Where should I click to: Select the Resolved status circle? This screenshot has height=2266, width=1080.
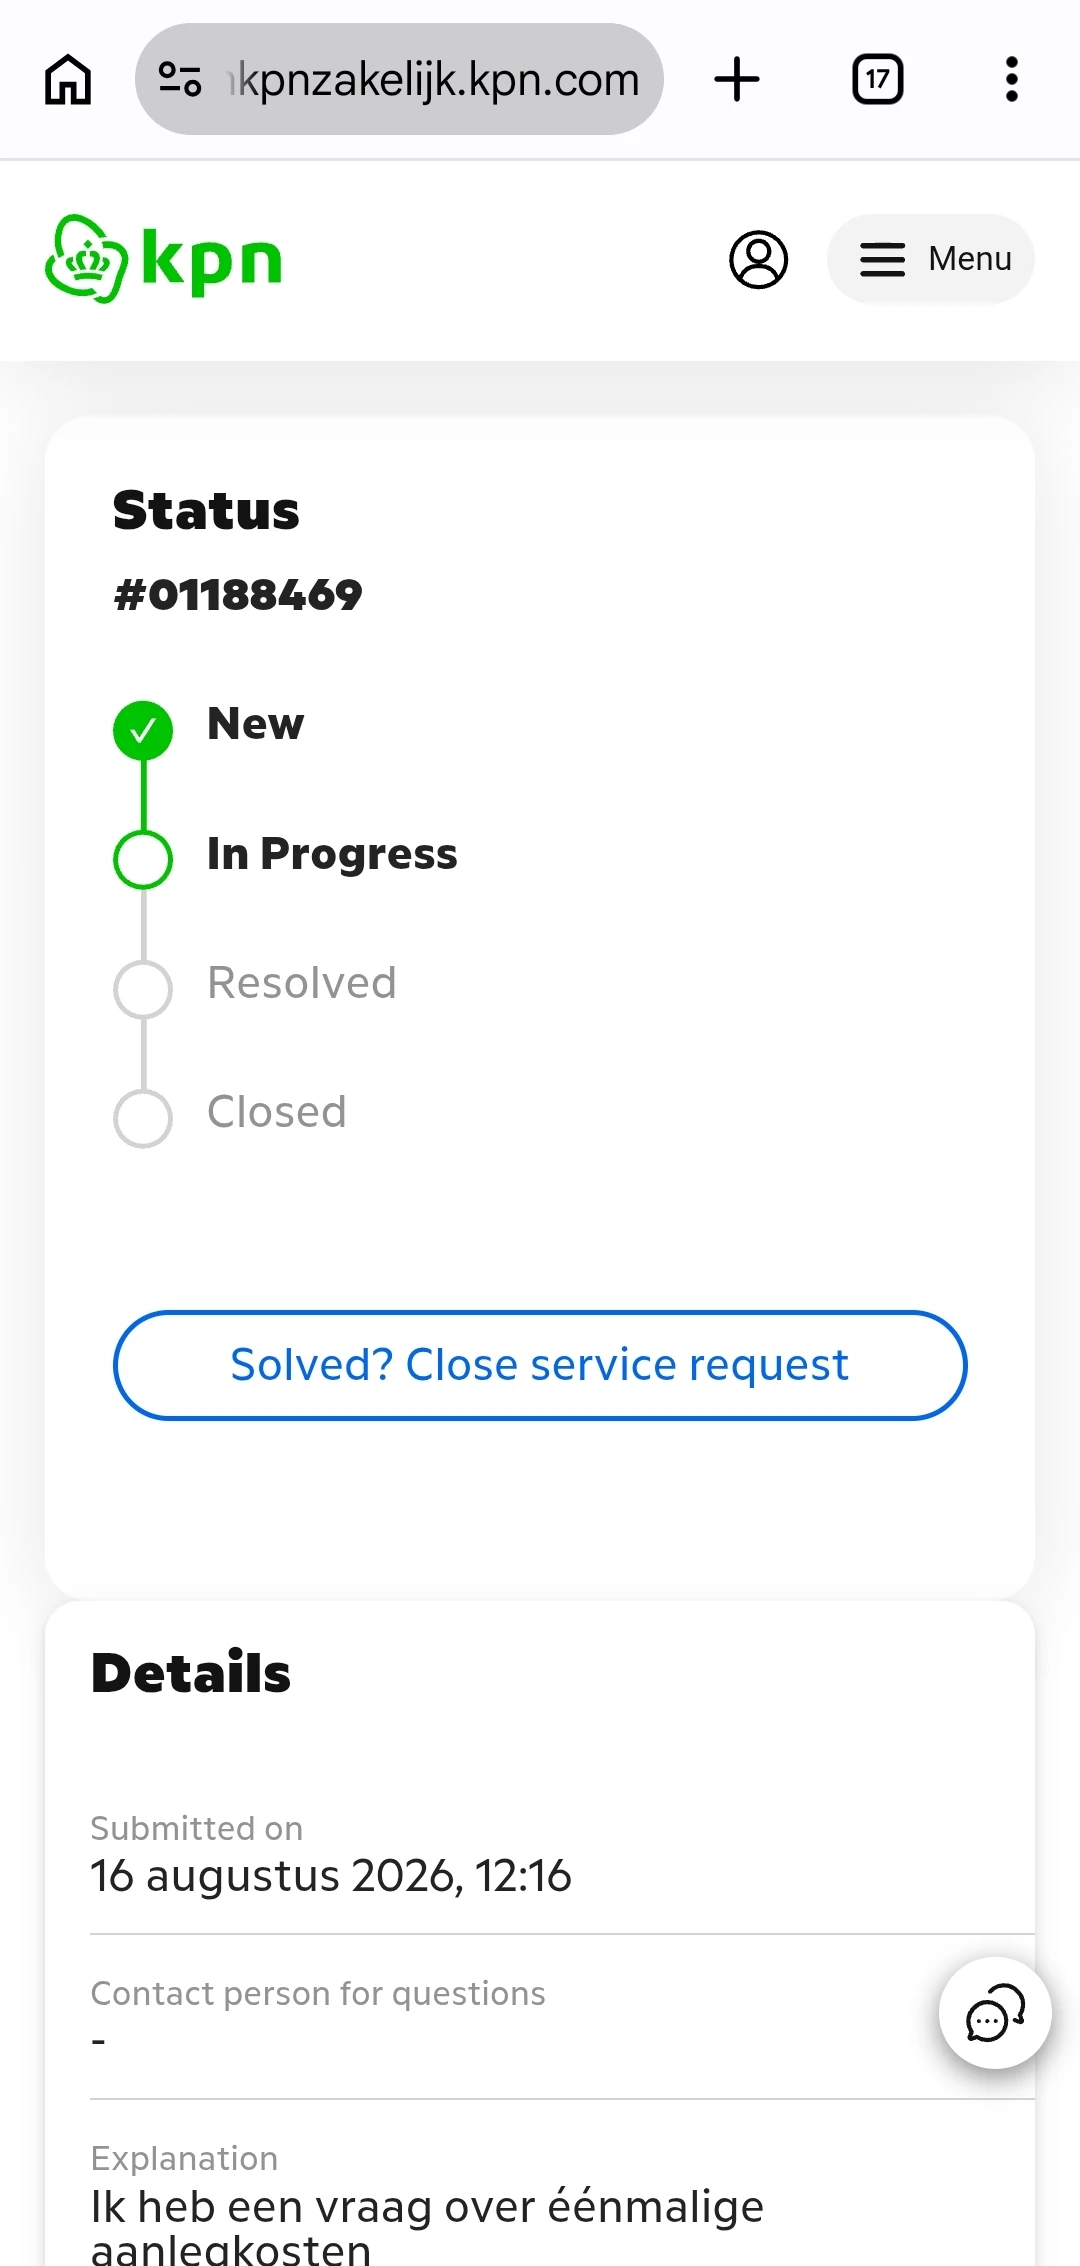coord(143,989)
